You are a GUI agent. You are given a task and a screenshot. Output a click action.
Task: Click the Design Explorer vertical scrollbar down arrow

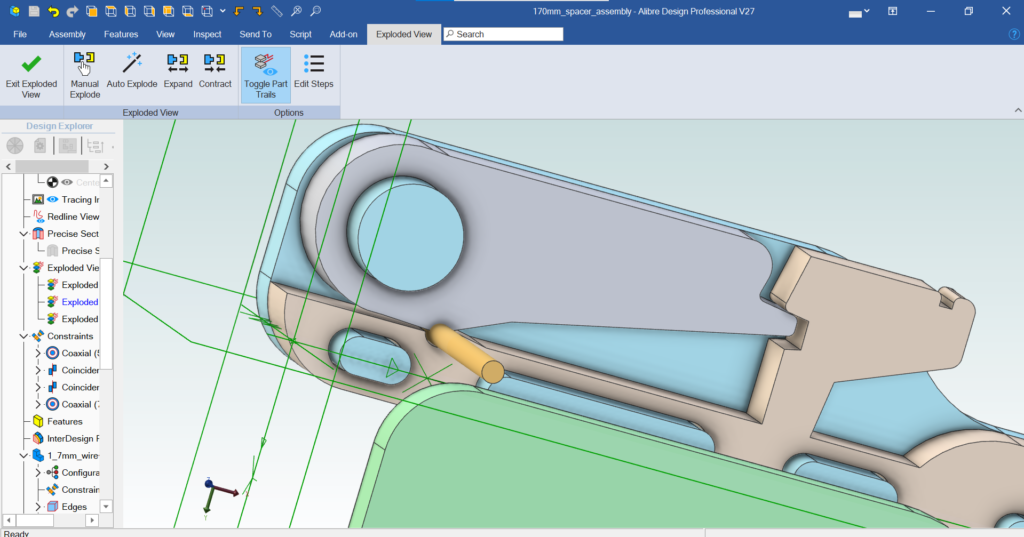106,507
